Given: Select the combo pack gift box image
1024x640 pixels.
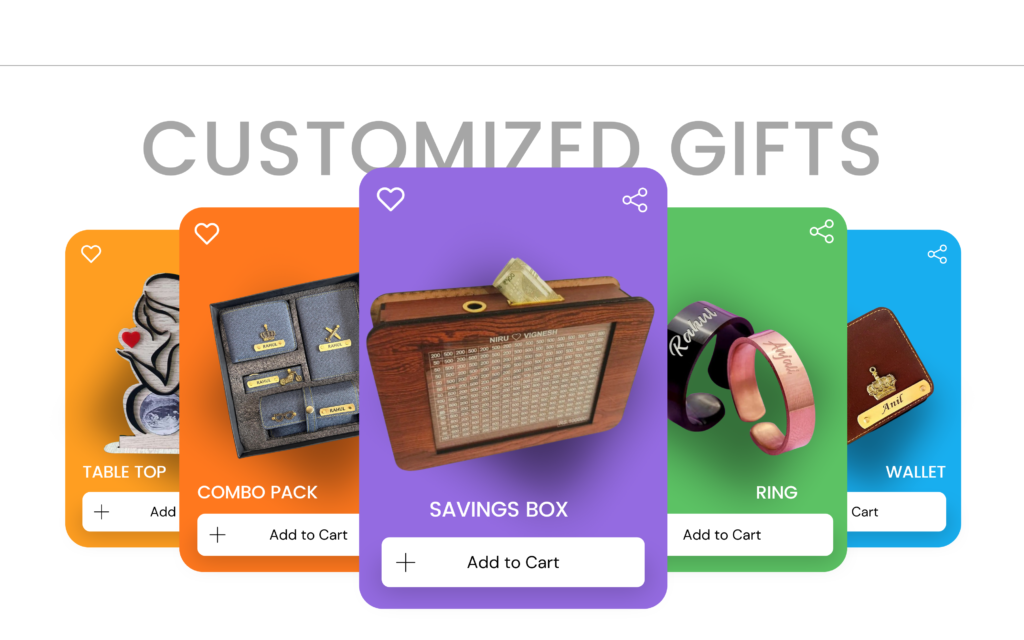Looking at the screenshot, I should click(x=284, y=366).
